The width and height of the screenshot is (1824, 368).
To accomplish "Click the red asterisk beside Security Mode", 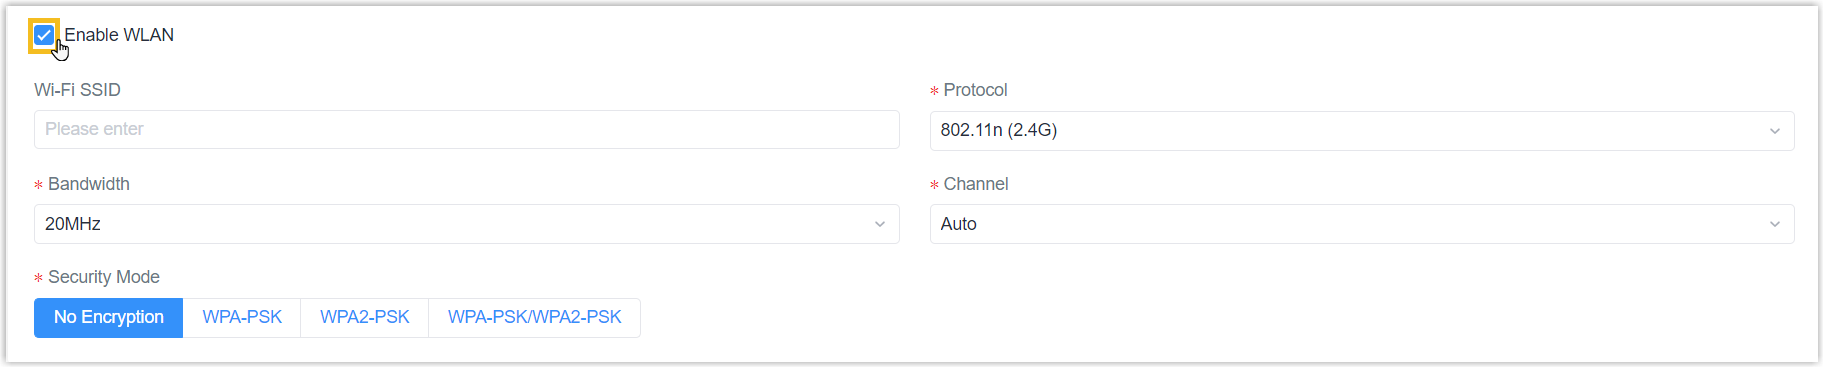I will pos(38,278).
